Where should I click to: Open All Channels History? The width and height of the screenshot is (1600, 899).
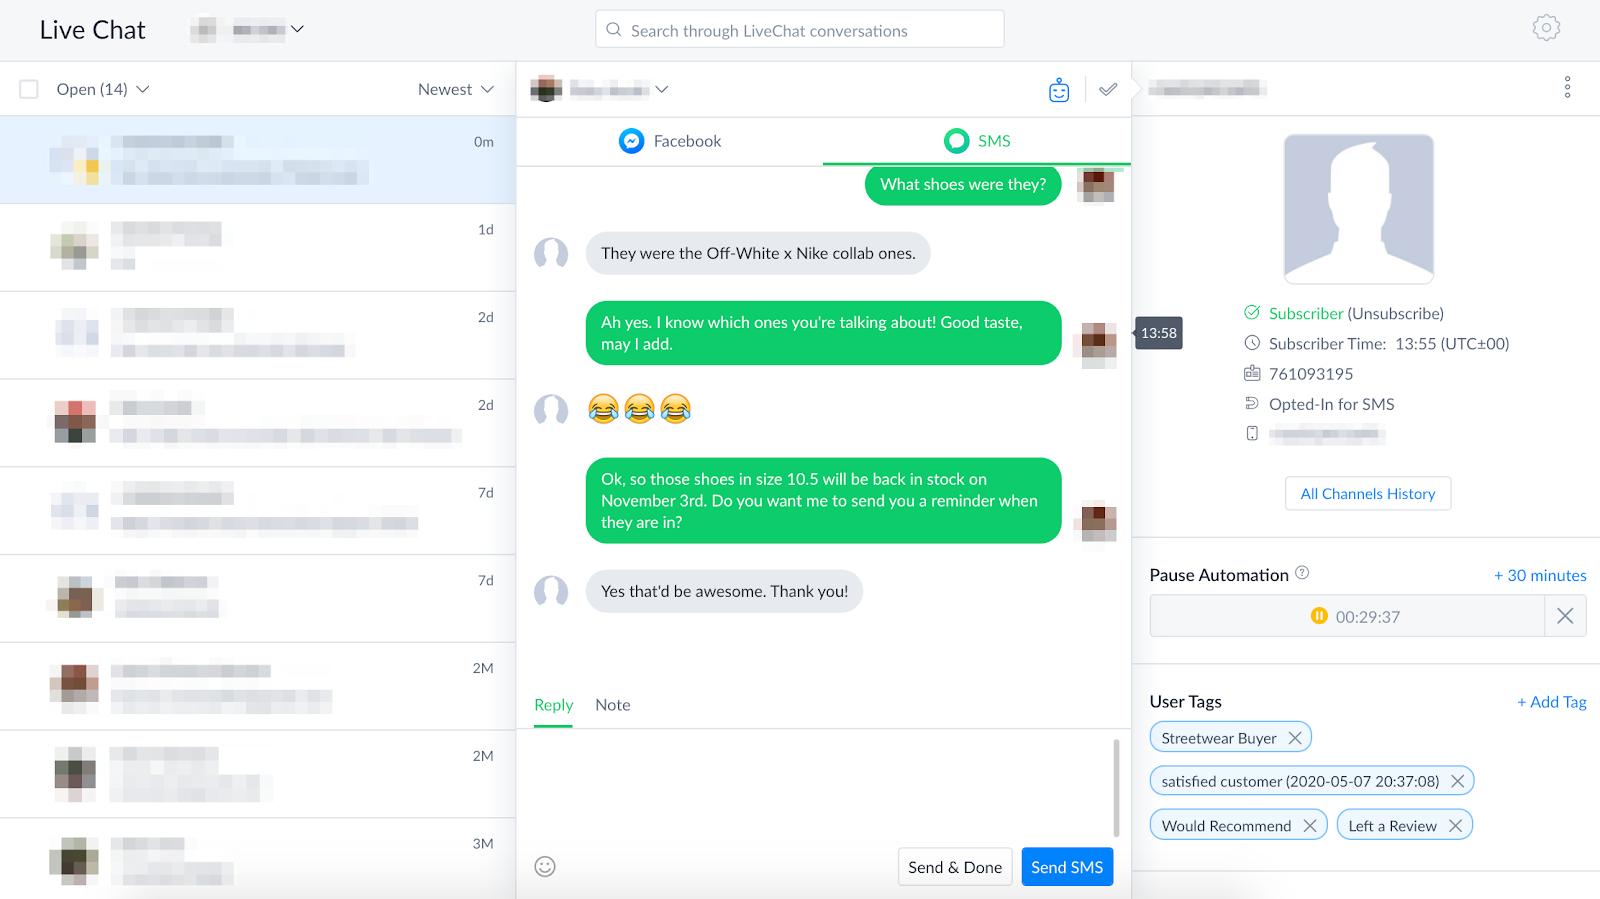1368,493
